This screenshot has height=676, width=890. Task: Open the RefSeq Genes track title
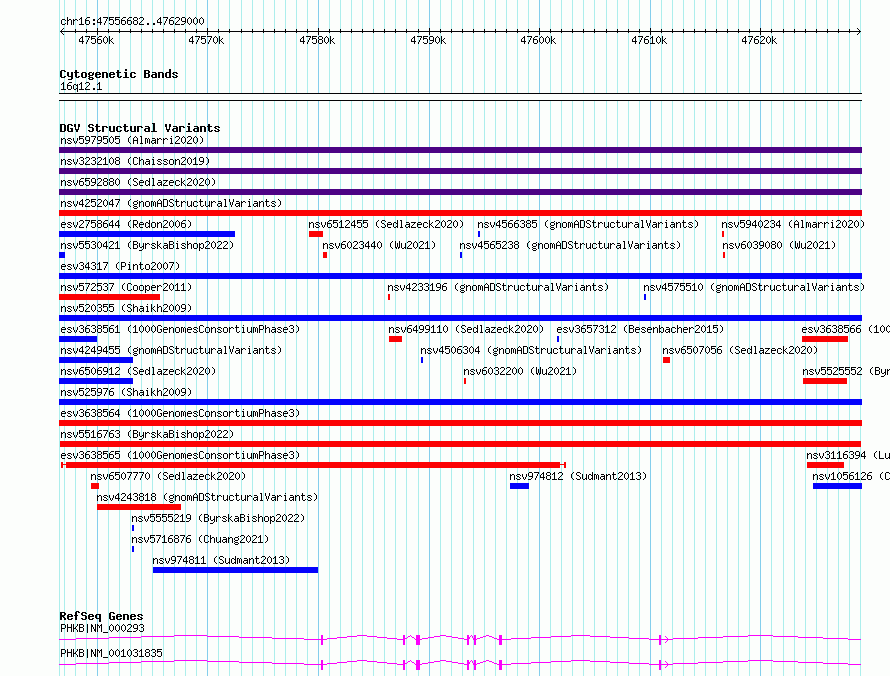pos(101,616)
